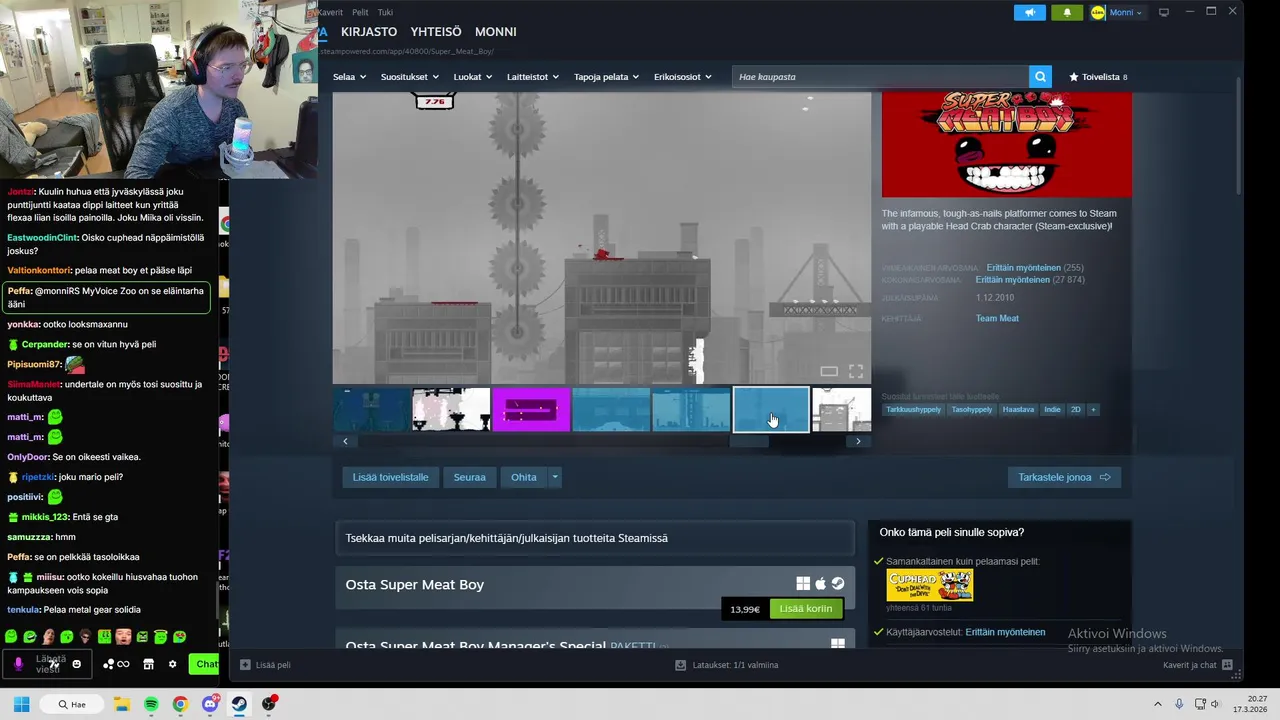Image resolution: width=1280 pixels, height=720 pixels.
Task: Show more tags with the plus button
Action: pos(1093,409)
